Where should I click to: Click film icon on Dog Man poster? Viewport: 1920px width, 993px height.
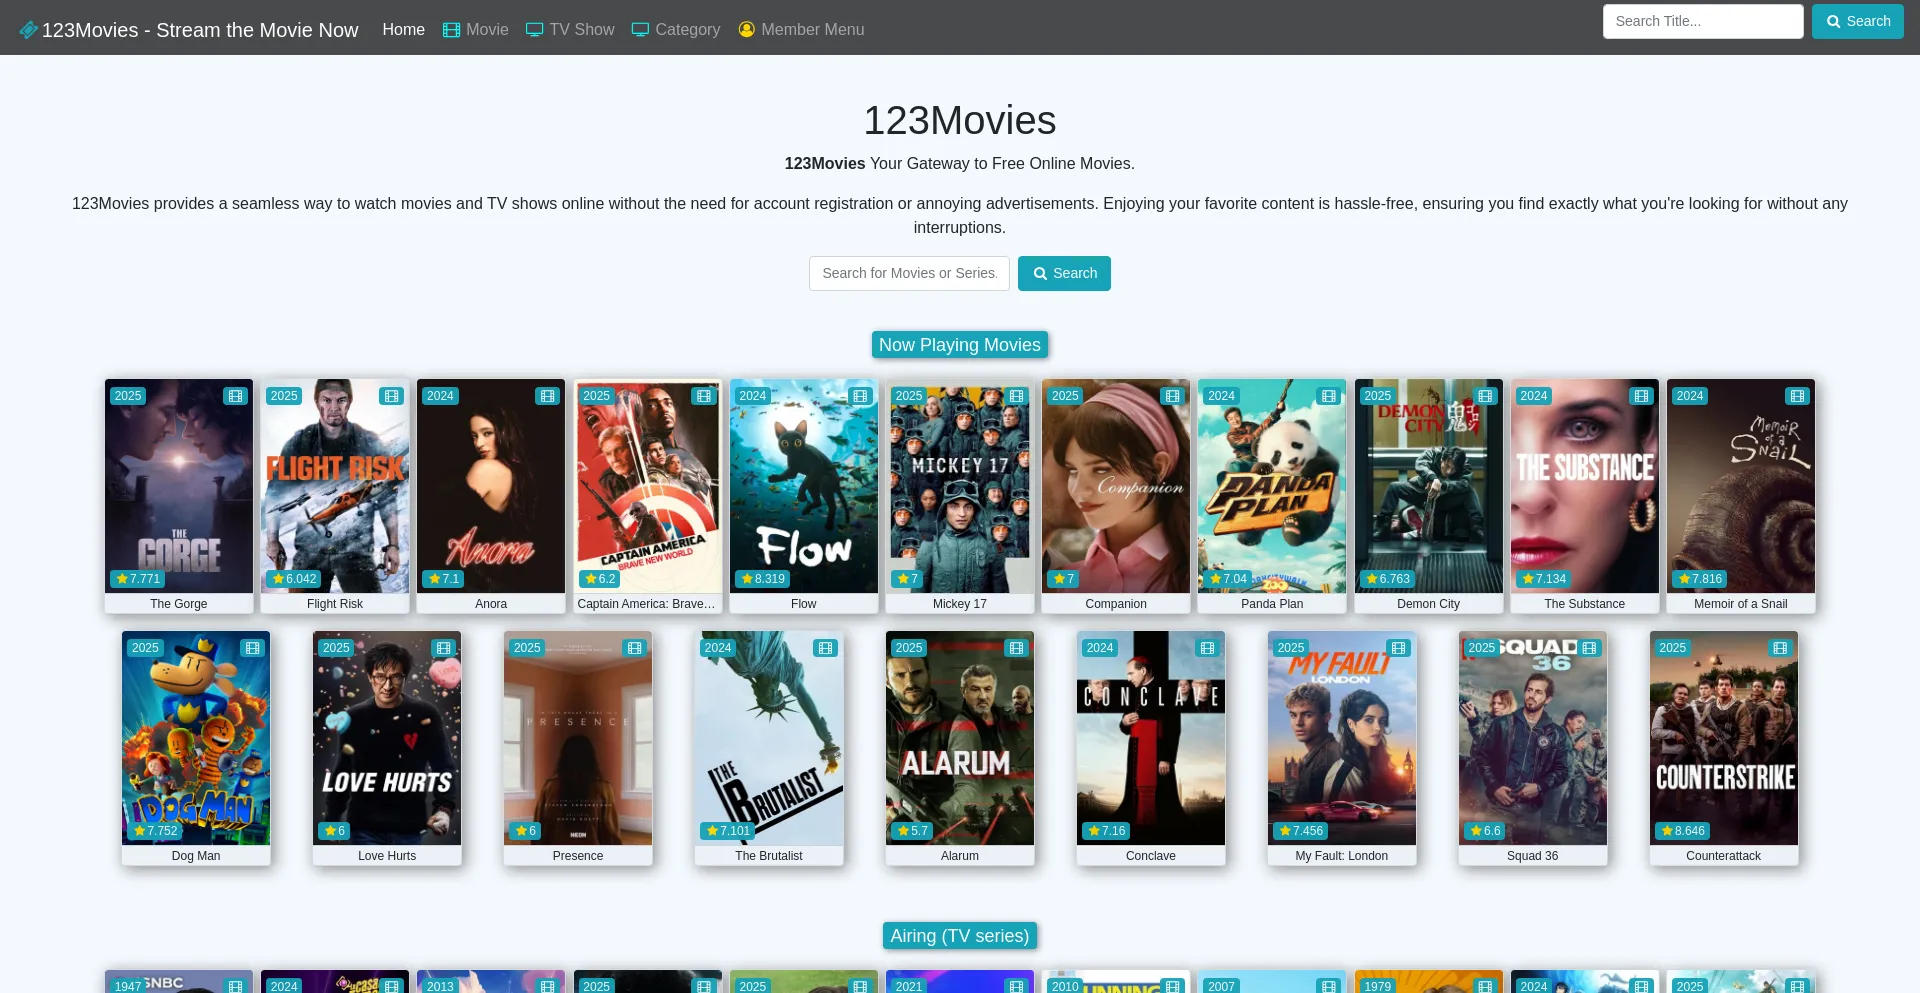click(252, 648)
